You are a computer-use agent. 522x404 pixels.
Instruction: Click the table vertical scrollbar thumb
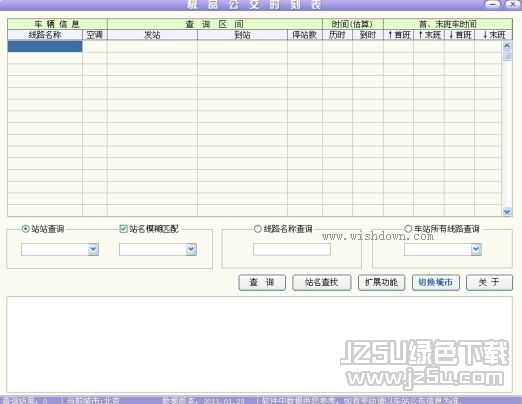507,55
